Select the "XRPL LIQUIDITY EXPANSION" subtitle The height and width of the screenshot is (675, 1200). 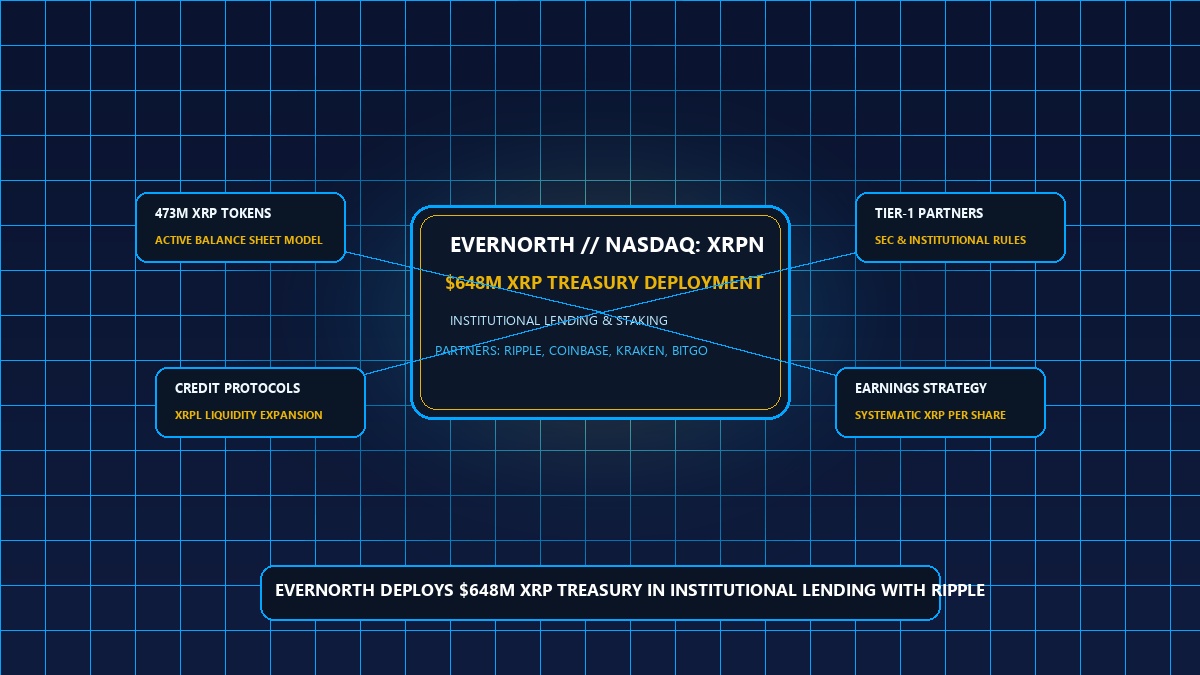[x=249, y=415]
